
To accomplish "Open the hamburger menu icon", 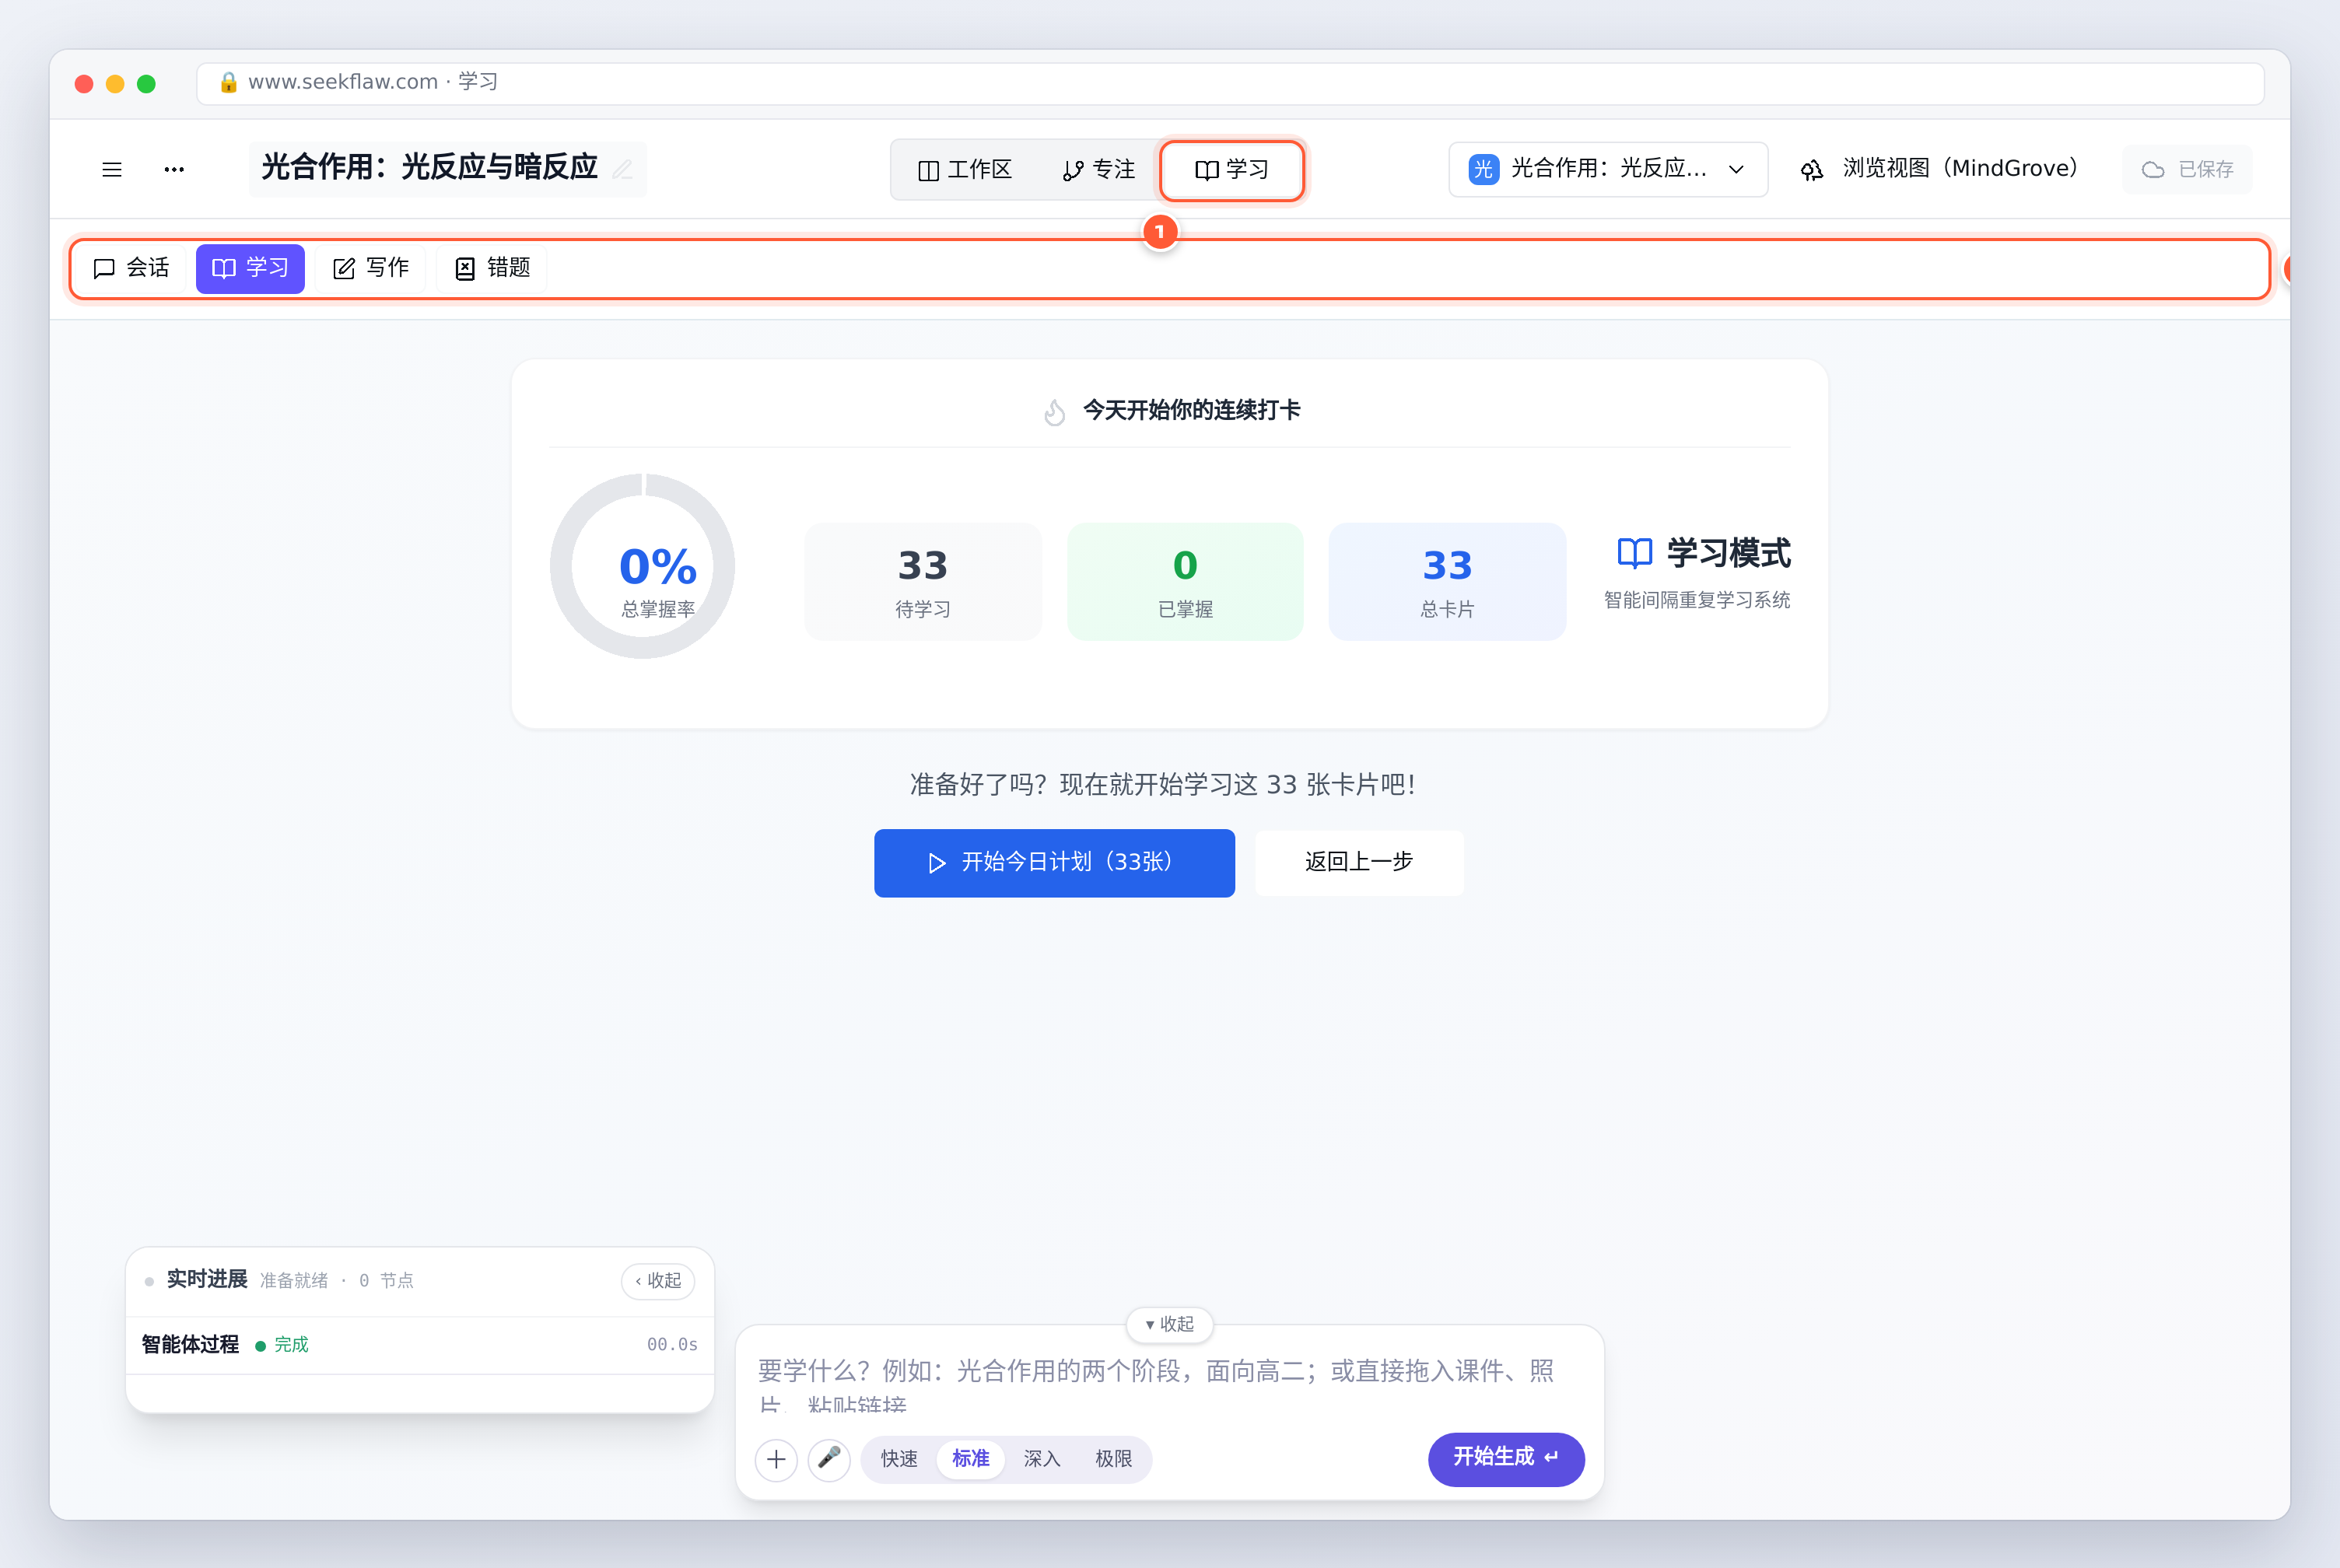I will coord(112,169).
